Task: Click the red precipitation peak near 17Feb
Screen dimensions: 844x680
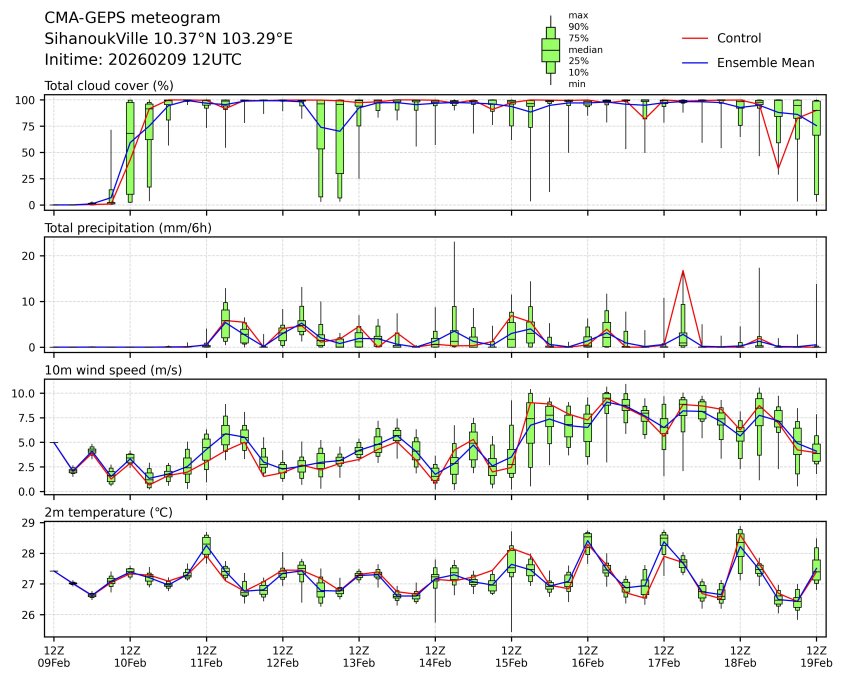Action: pyautogui.click(x=682, y=271)
